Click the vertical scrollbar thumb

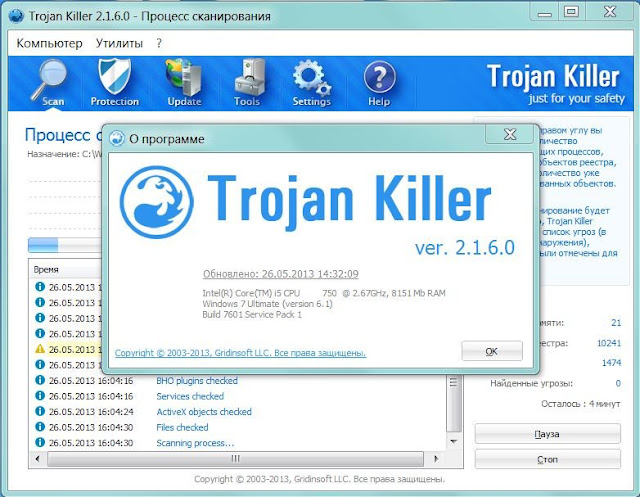tap(454, 403)
